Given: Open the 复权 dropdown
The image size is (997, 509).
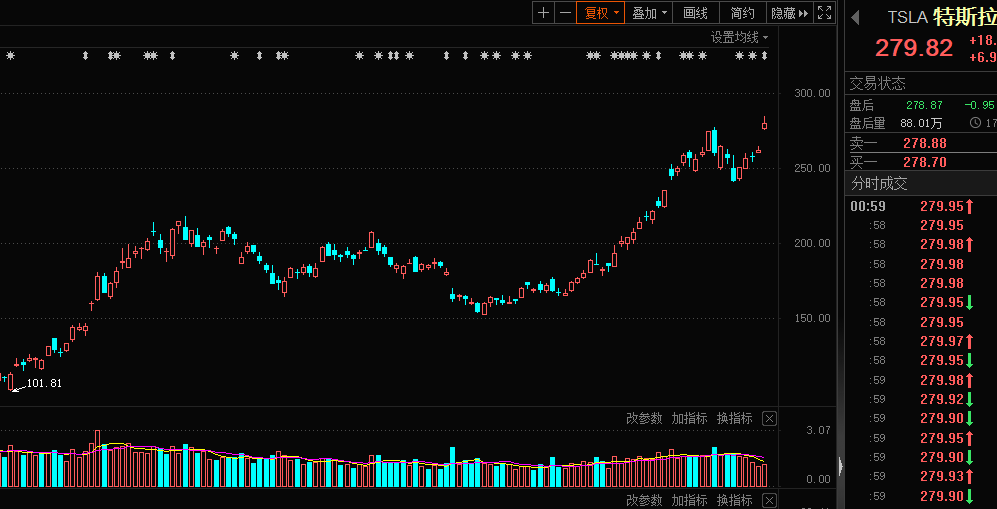Looking at the screenshot, I should [601, 13].
